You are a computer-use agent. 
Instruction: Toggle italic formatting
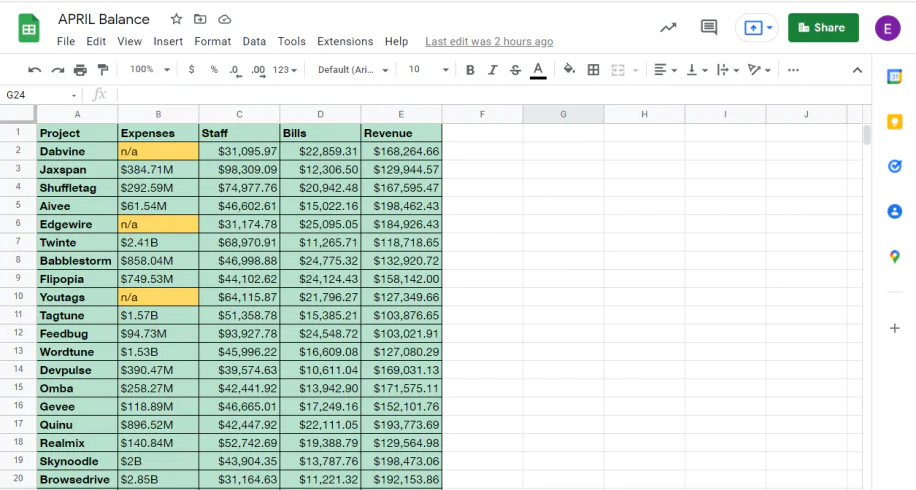(492, 70)
